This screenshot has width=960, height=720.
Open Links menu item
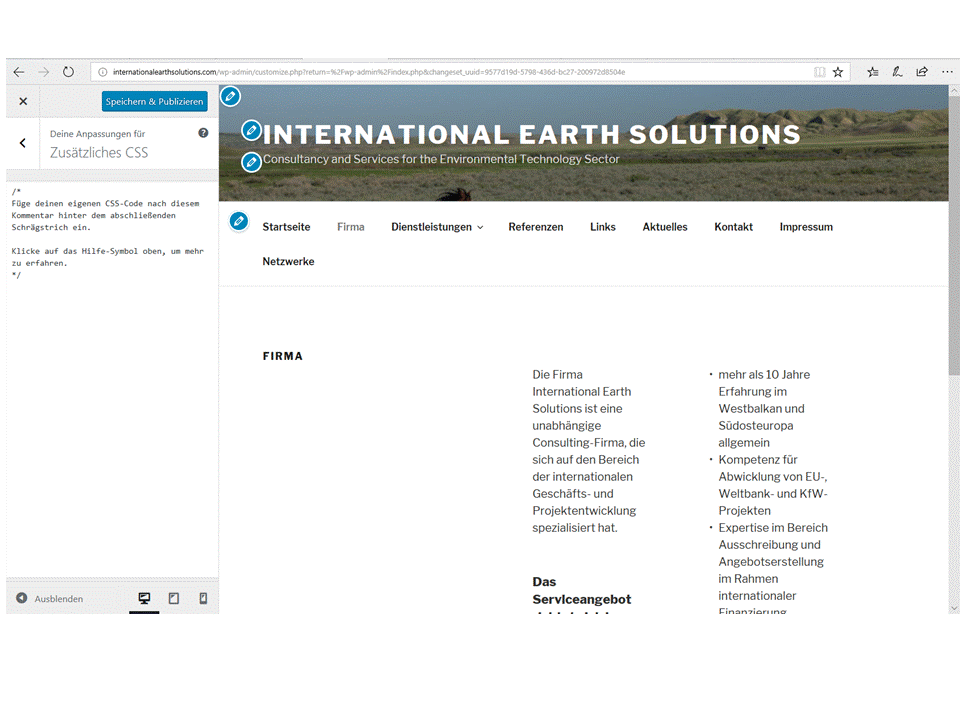[x=603, y=227]
